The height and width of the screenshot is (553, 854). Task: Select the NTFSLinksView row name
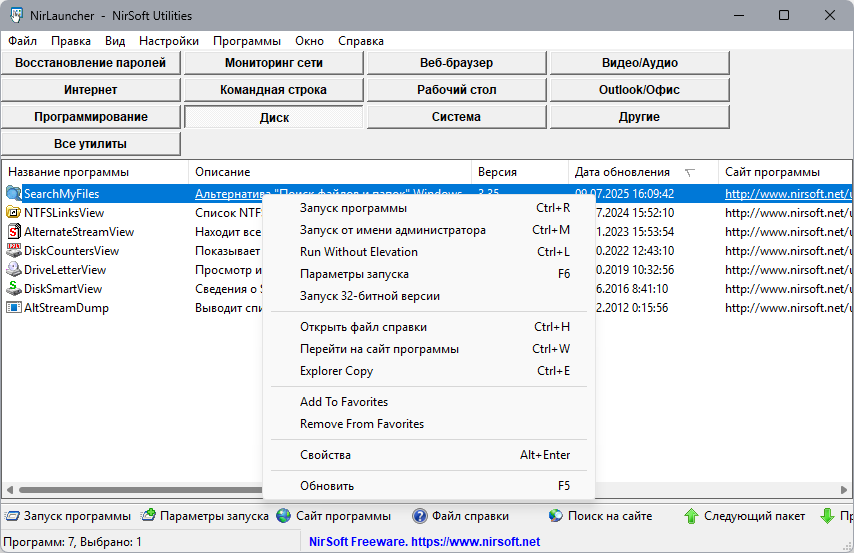(x=64, y=212)
